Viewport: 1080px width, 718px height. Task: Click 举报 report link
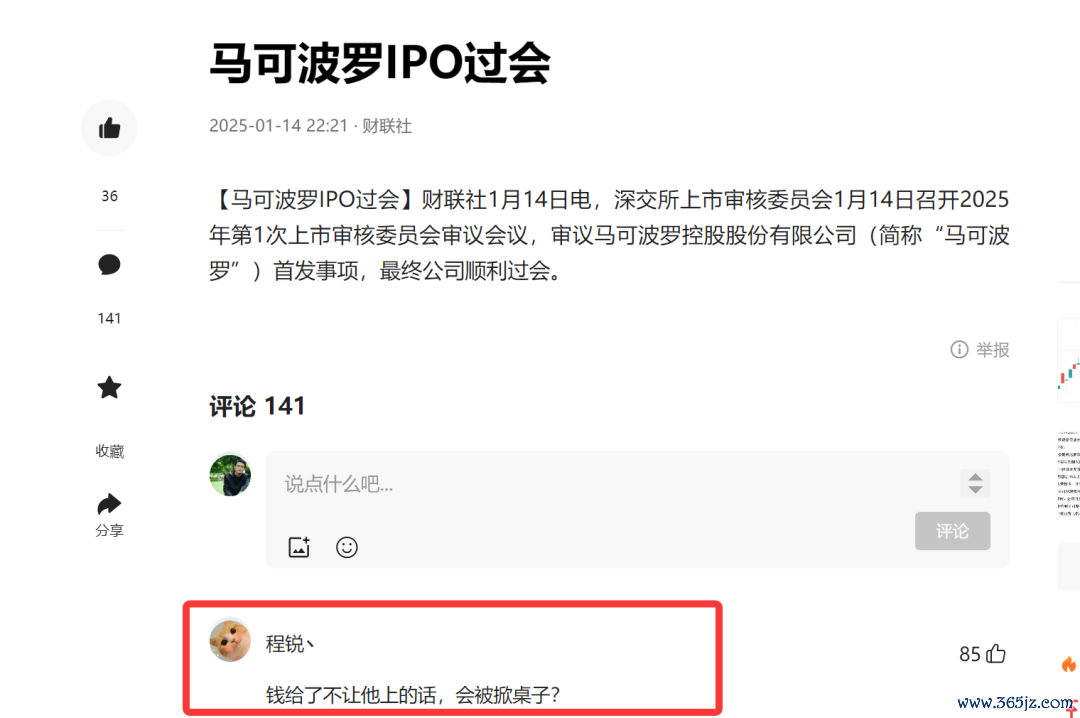[x=993, y=350]
